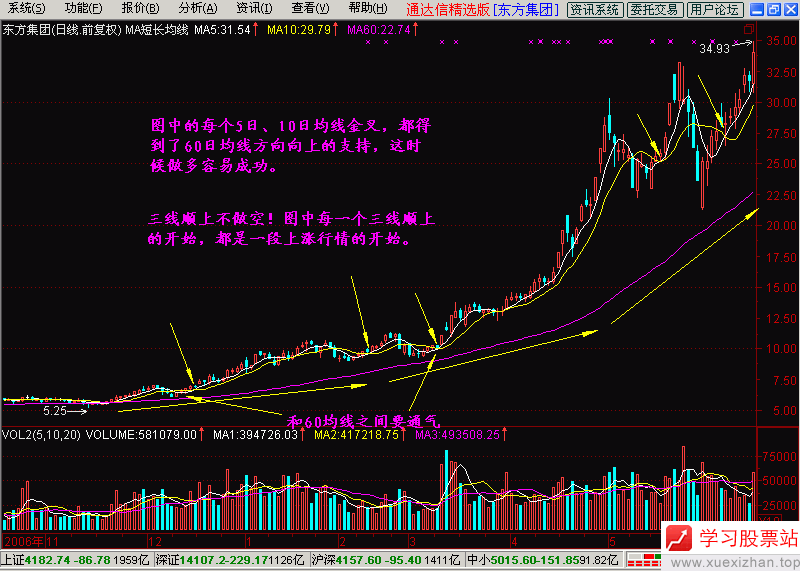Click the 上证 index status bar entry
800x571 pixels.
(76, 560)
